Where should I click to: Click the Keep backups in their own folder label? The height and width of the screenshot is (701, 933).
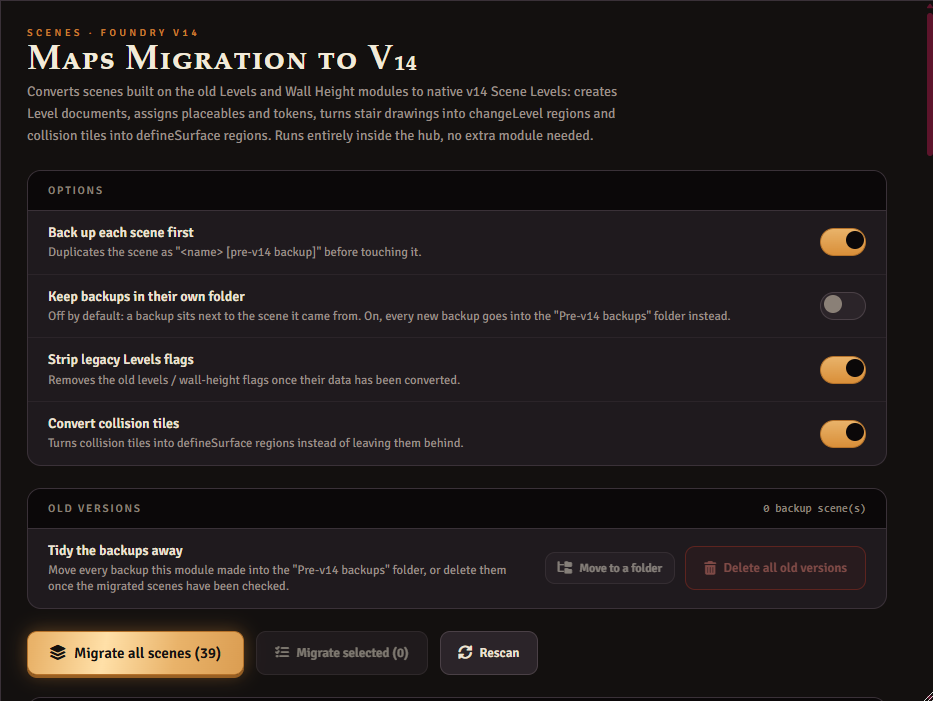146,296
